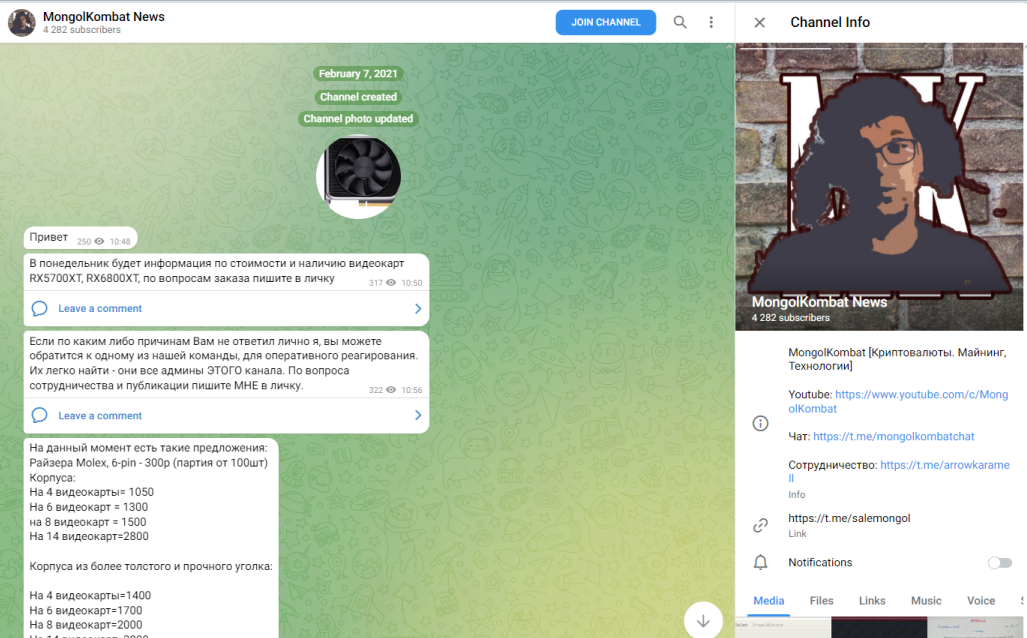The height and width of the screenshot is (638, 1027).
Task: Close the Channel Info panel
Action: [759, 22]
